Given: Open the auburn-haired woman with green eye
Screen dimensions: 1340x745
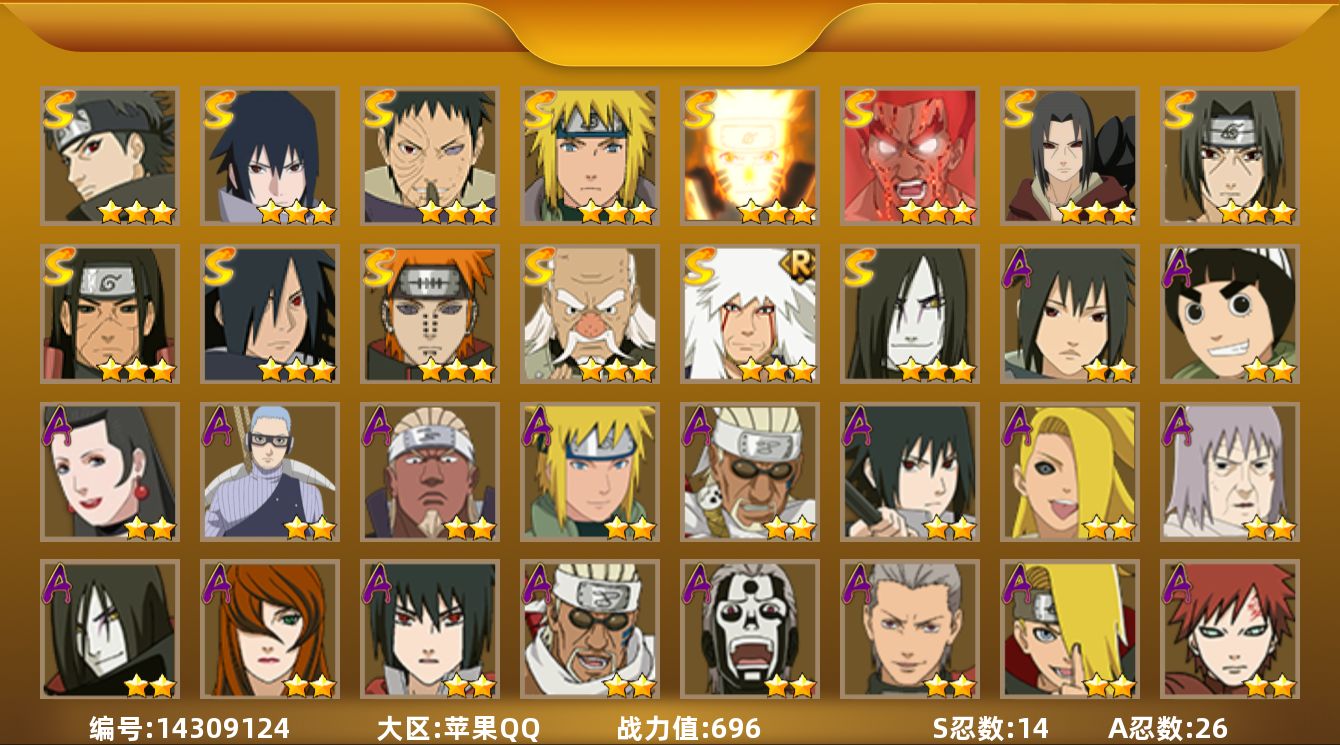Looking at the screenshot, I should tap(270, 629).
